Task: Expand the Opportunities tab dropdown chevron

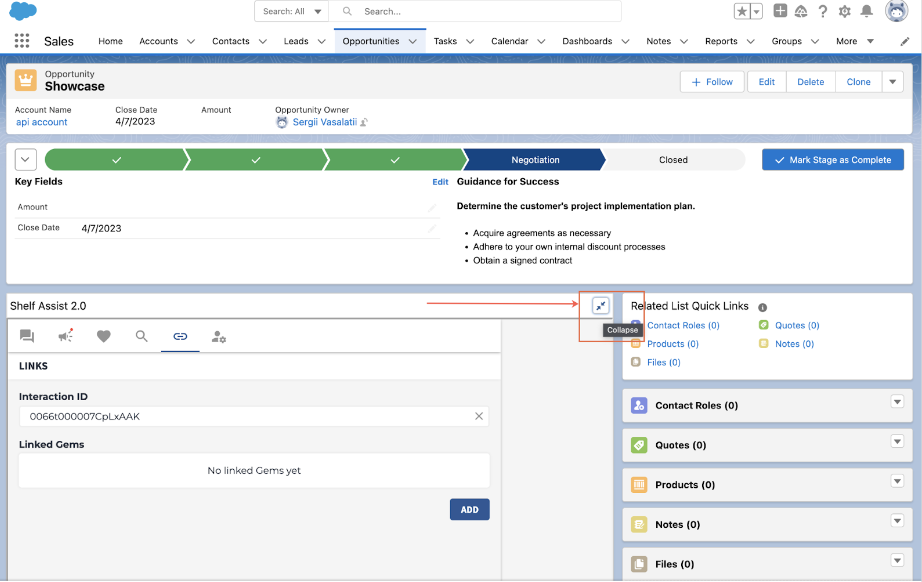Action: [413, 41]
